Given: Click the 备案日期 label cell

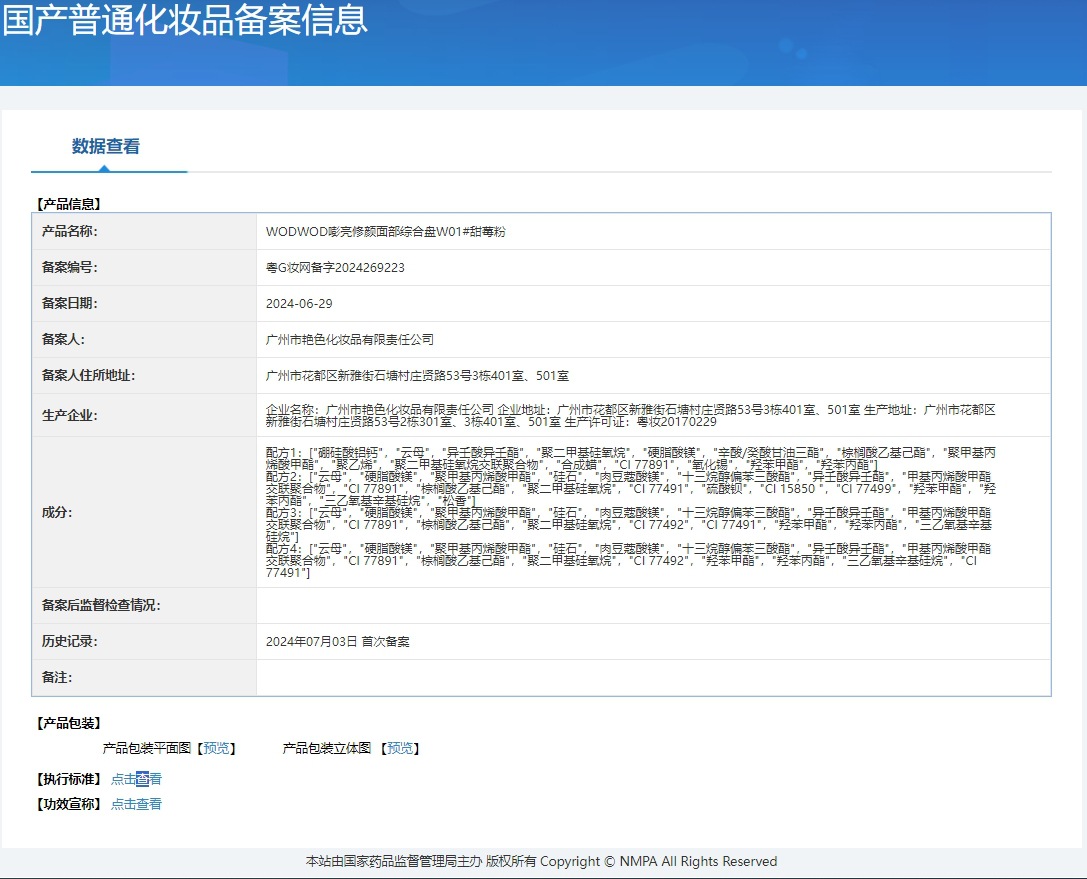Looking at the screenshot, I should coord(144,304).
